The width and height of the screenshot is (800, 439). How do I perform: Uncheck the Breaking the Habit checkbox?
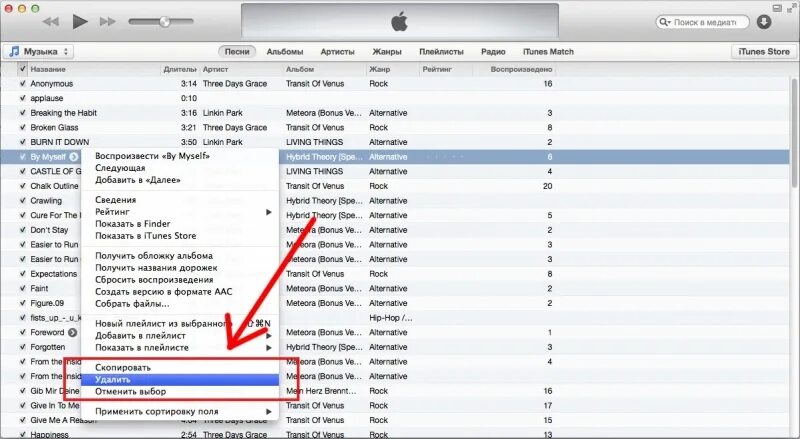22,112
